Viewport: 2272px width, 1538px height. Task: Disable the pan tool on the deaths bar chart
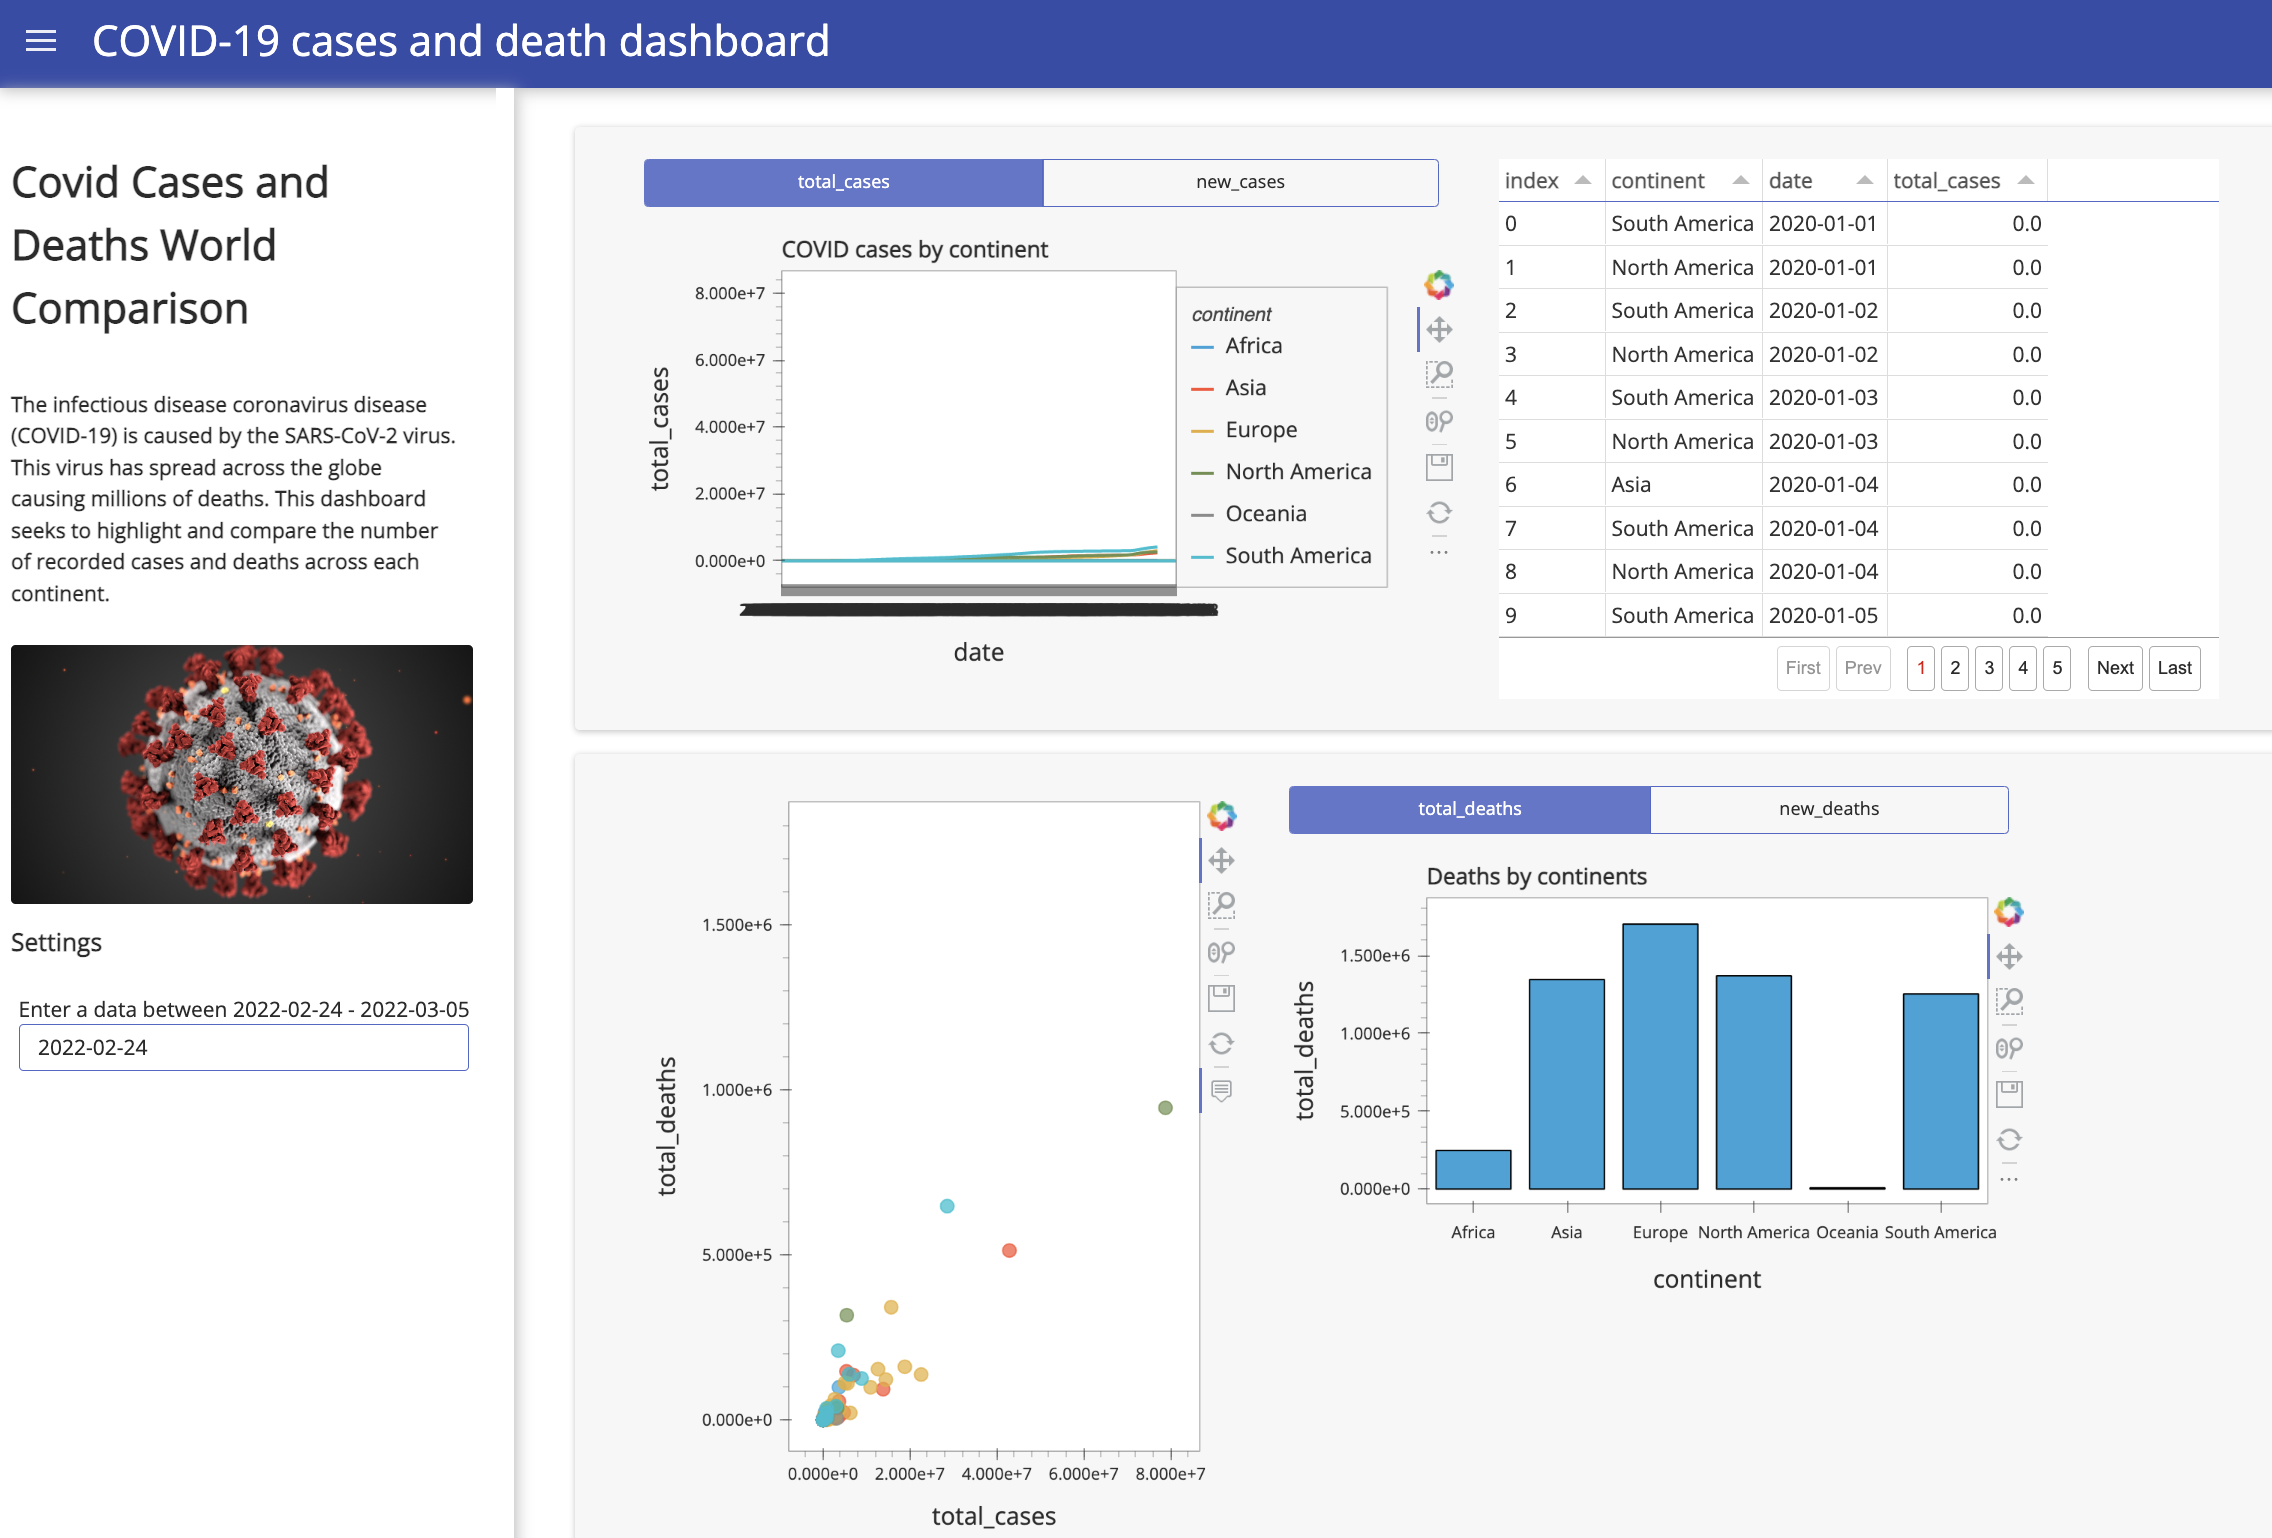2010,955
